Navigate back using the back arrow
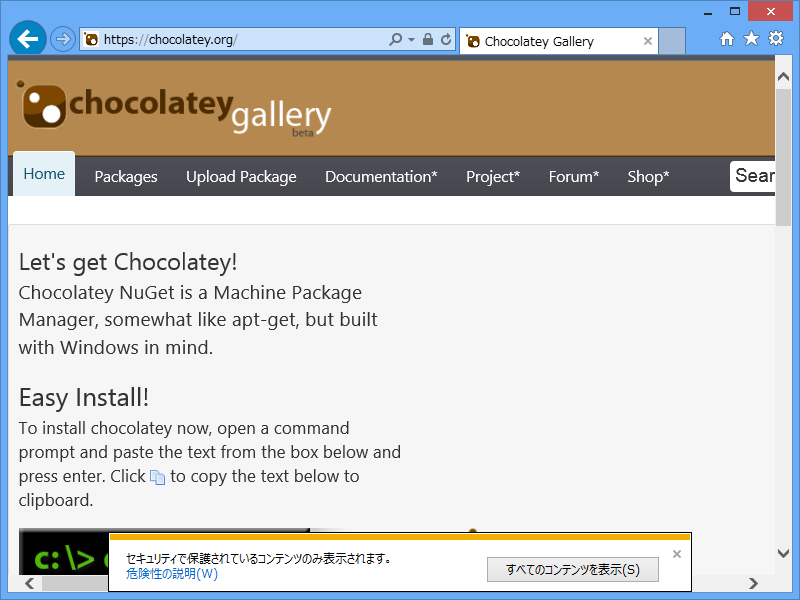 [x=27, y=38]
